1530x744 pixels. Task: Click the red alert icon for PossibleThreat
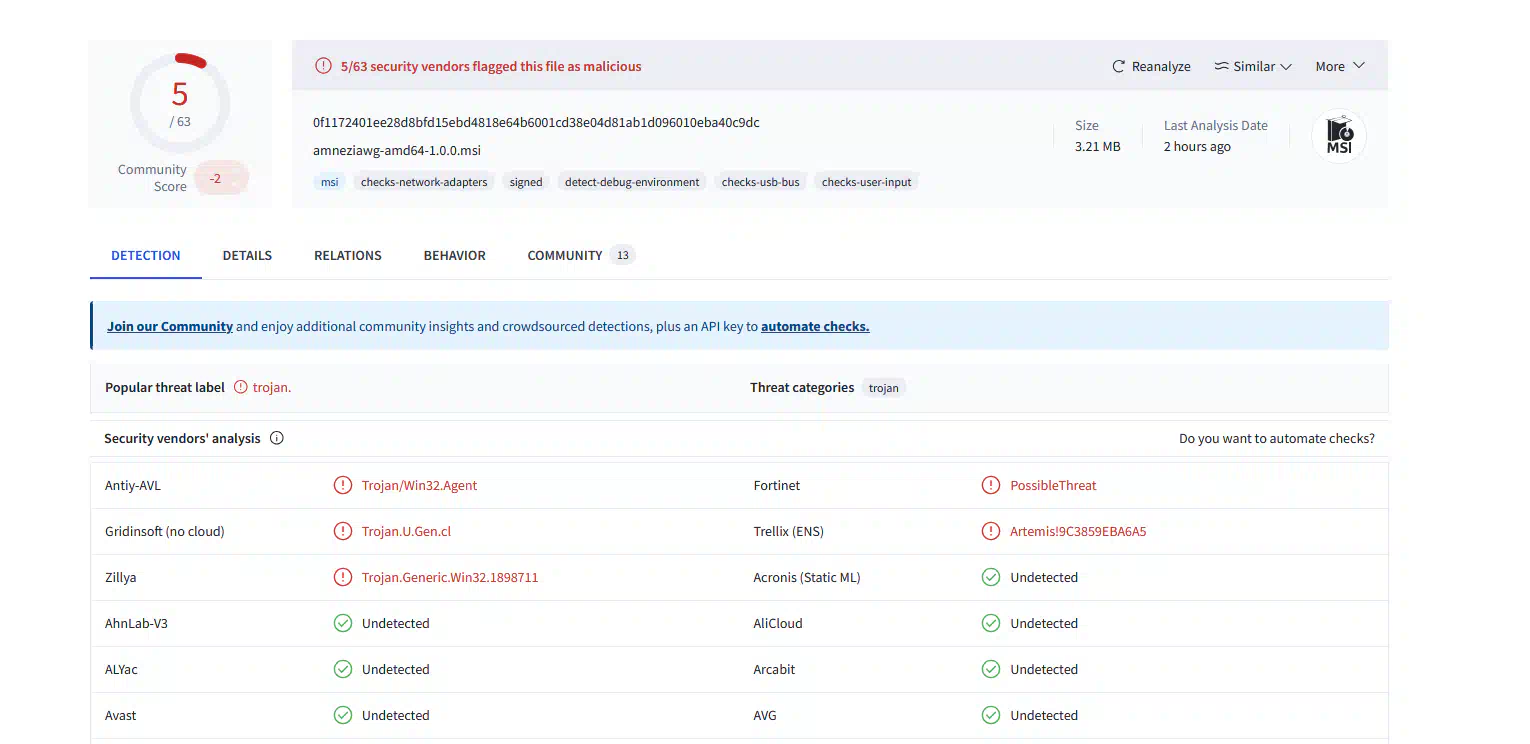point(991,485)
